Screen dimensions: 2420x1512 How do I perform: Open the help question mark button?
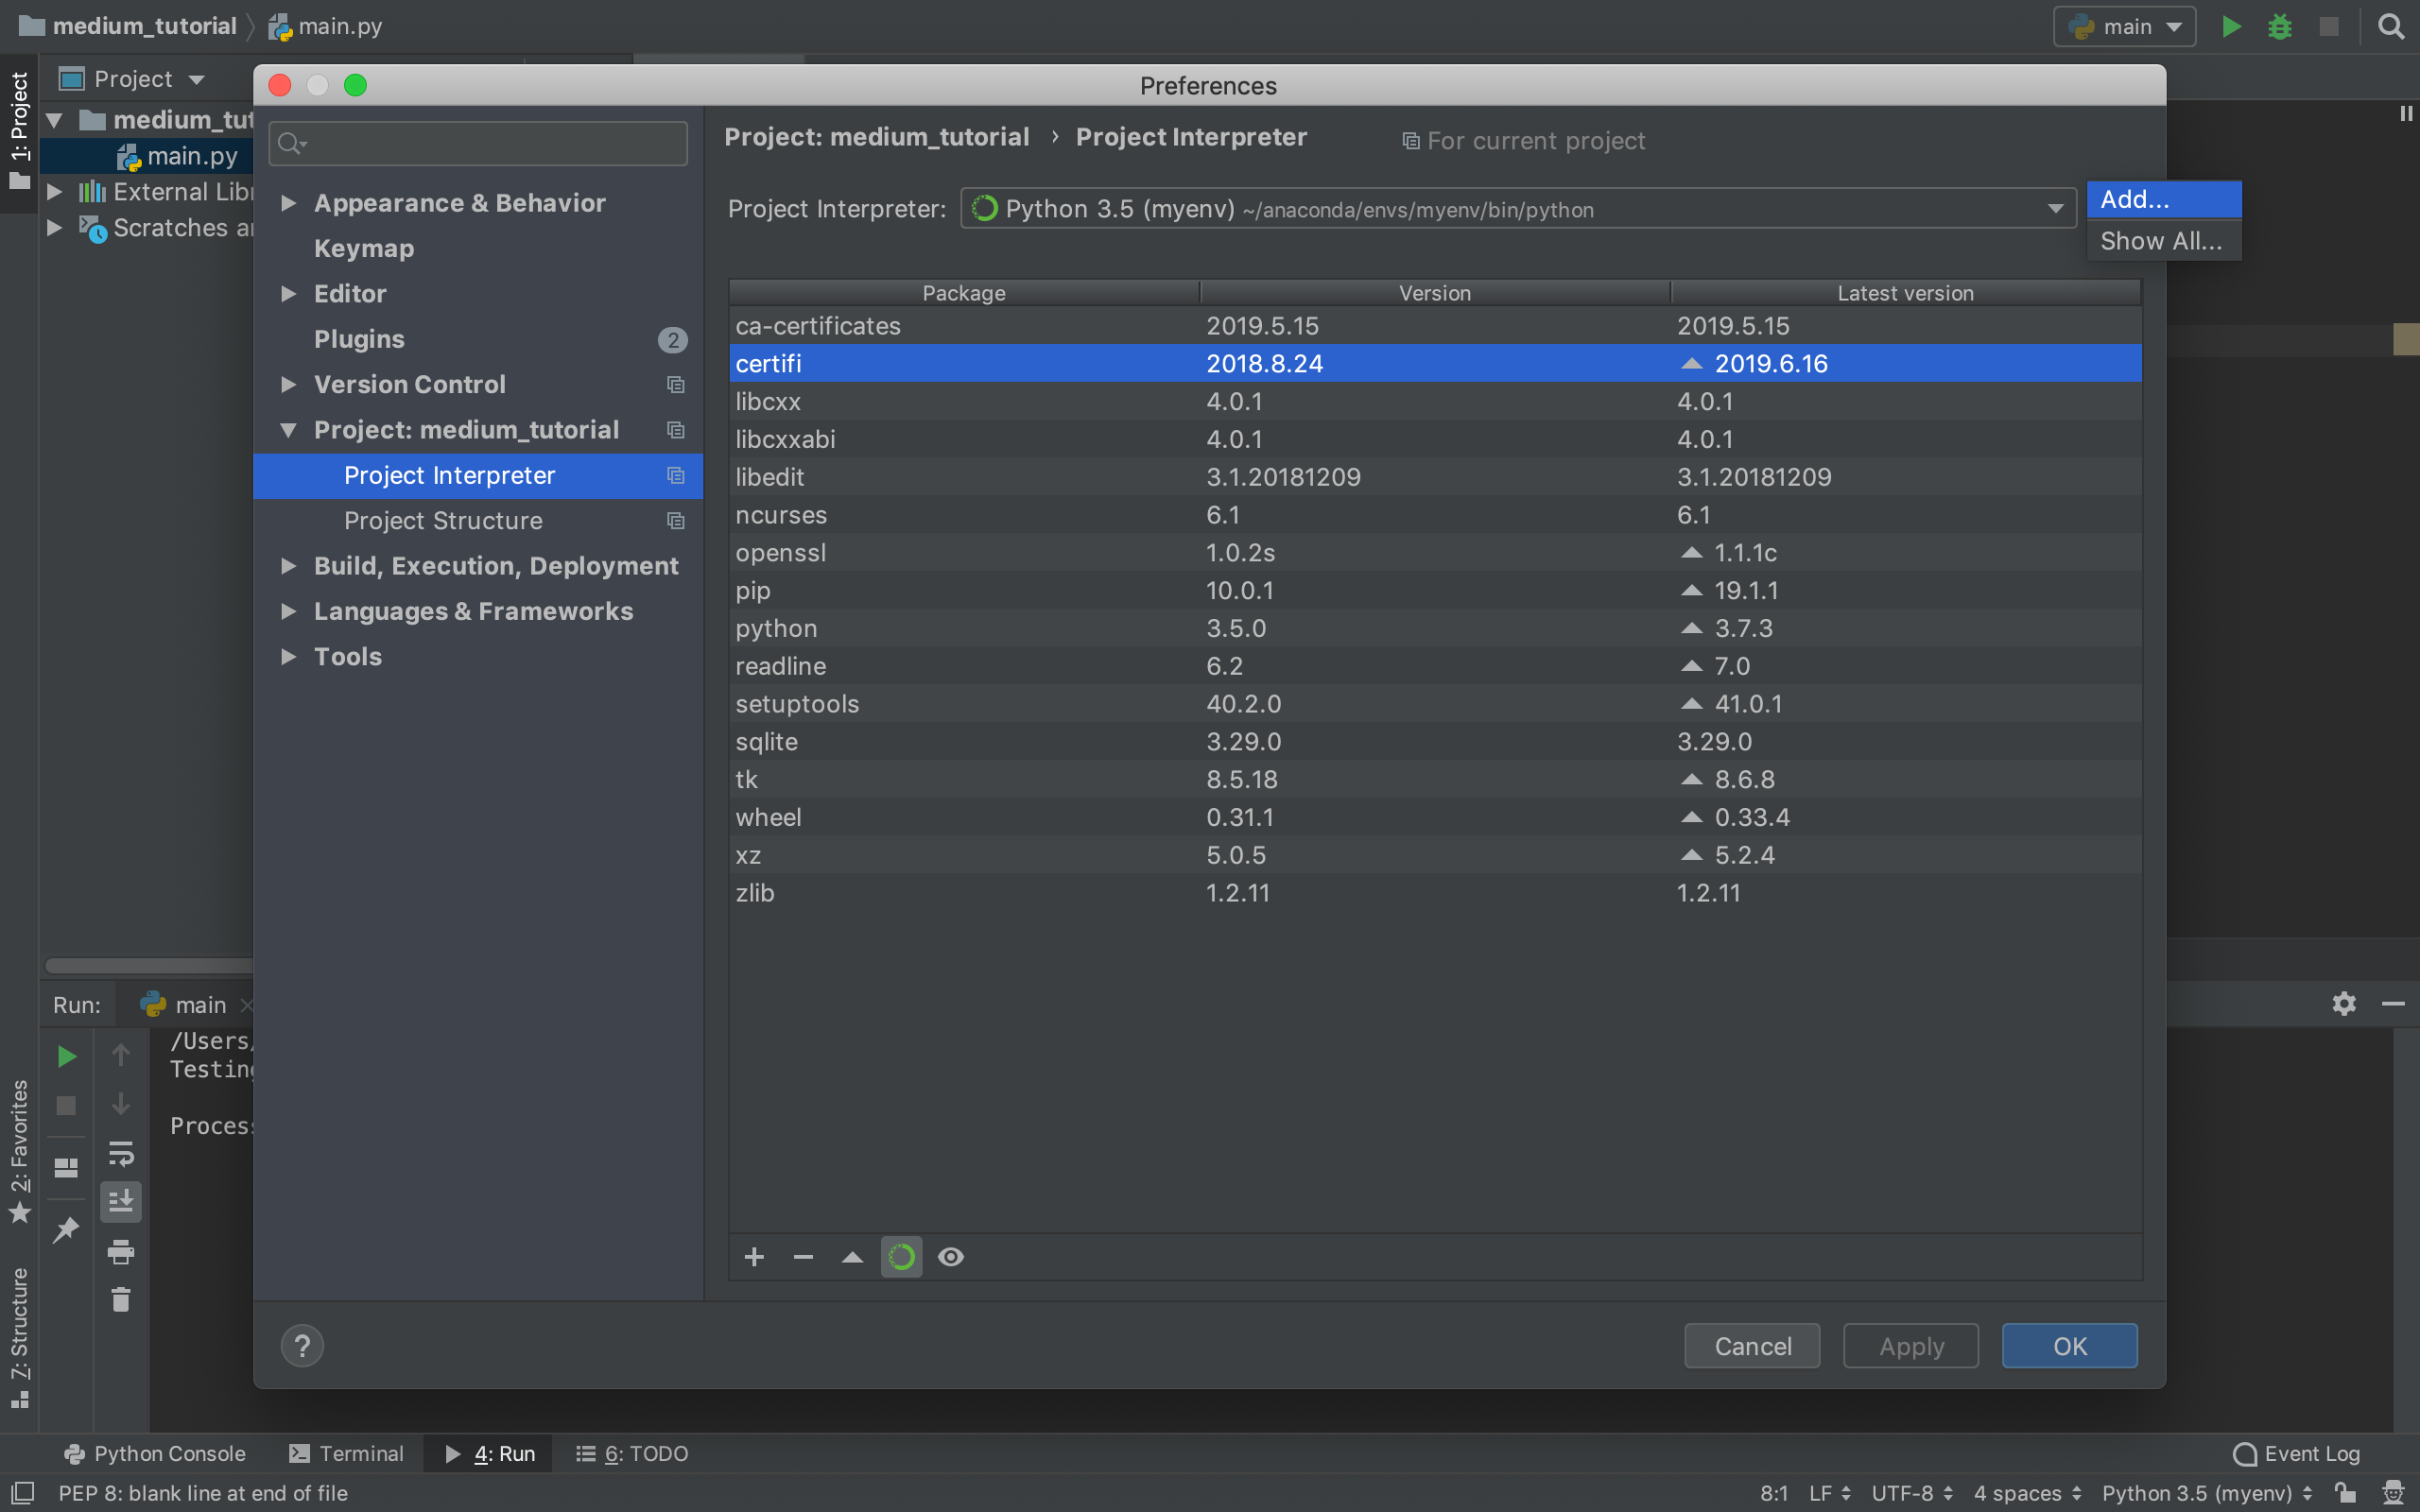tap(302, 1346)
